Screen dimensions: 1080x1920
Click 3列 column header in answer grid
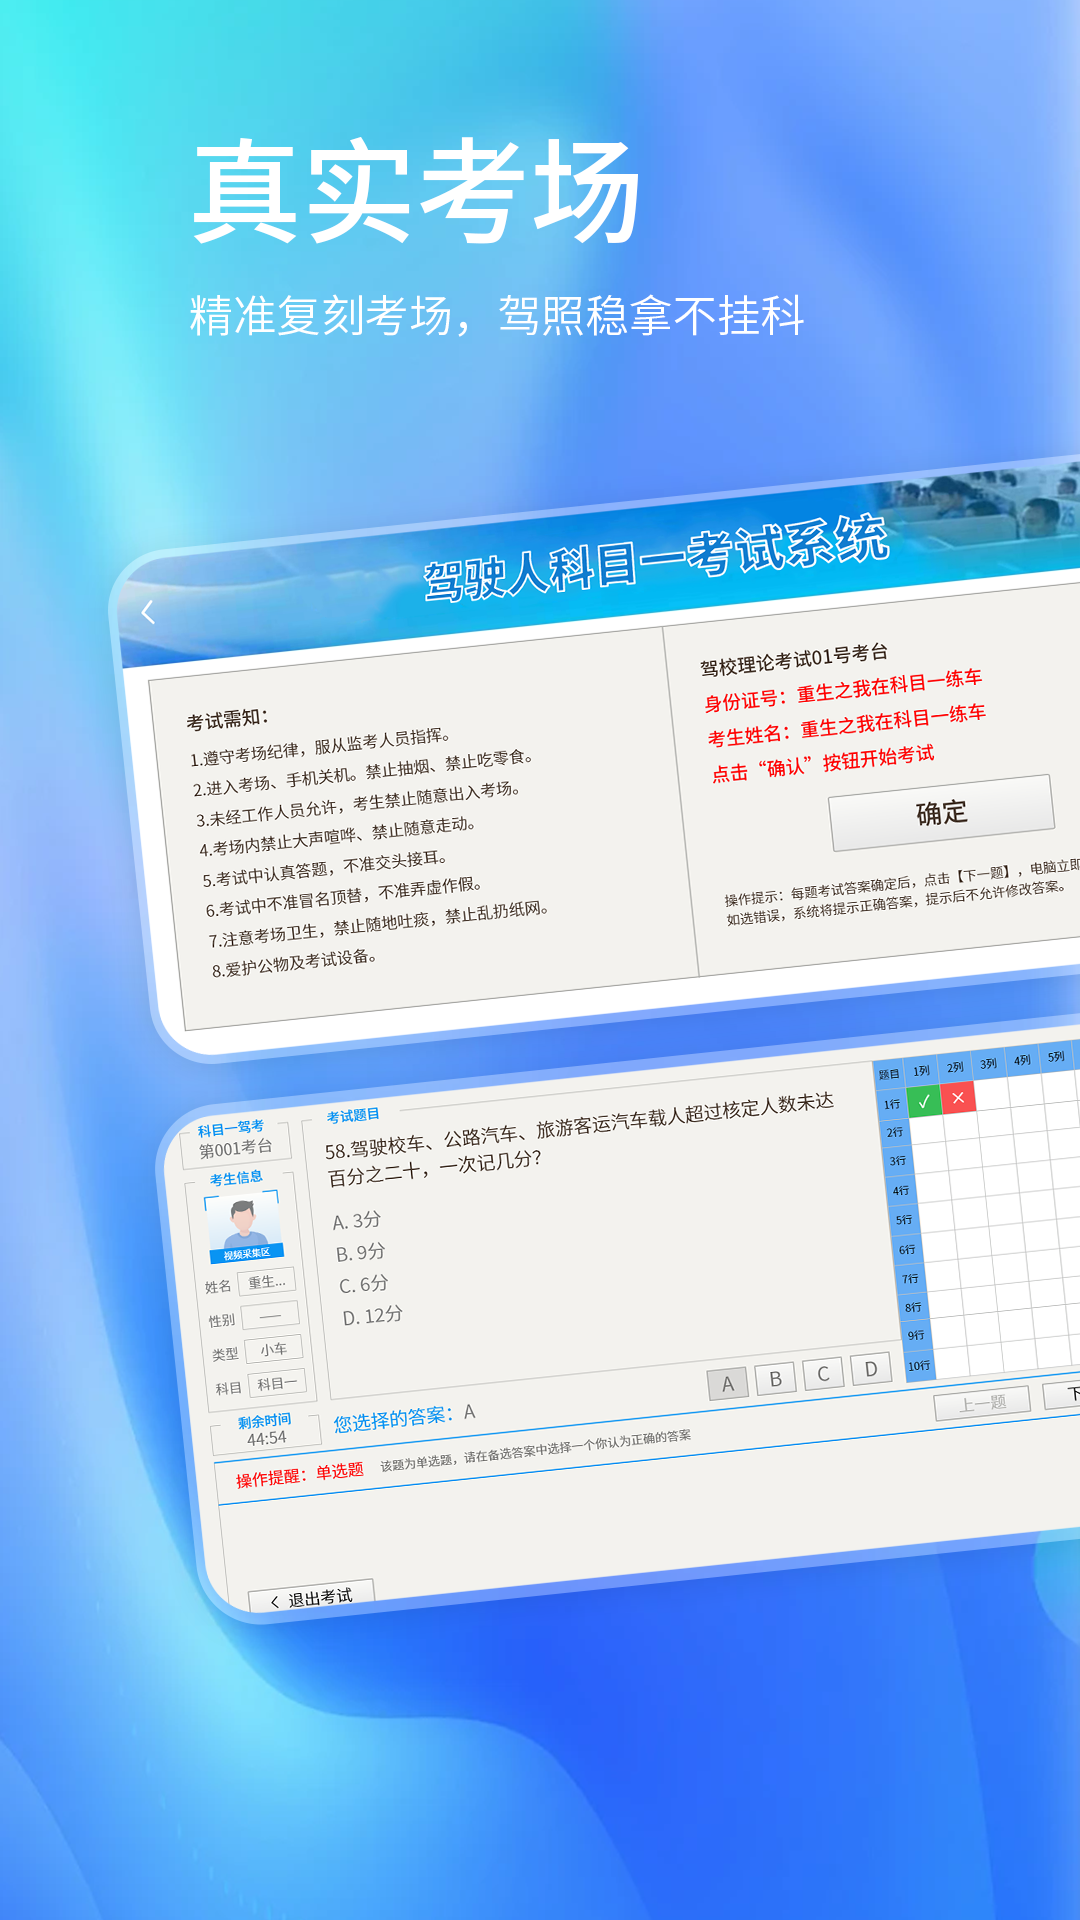pyautogui.click(x=989, y=1064)
